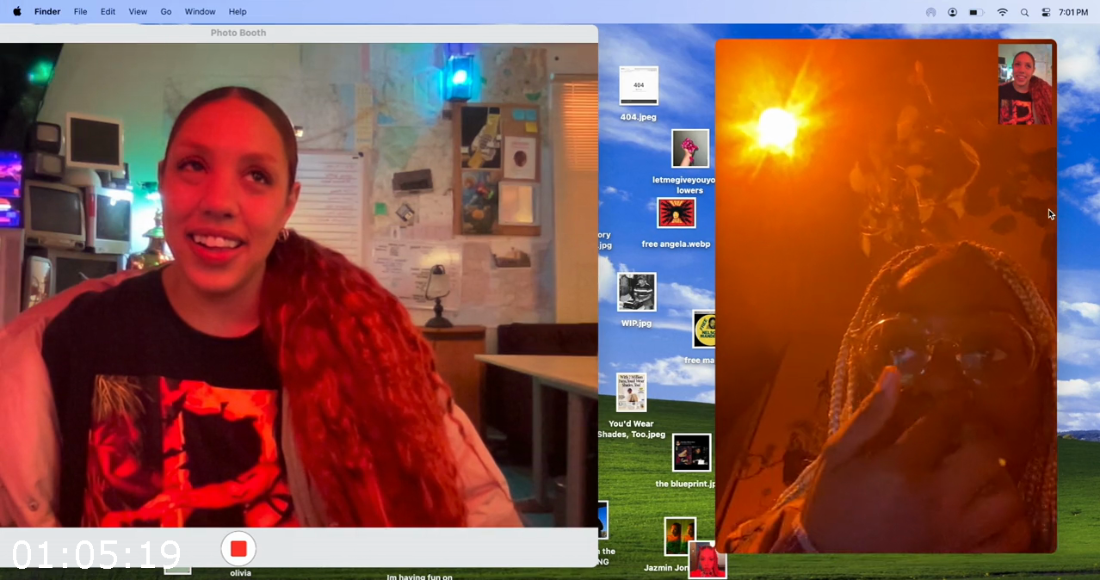Click the olivia label below the record button
Screen dimensions: 1100x580
(241, 573)
